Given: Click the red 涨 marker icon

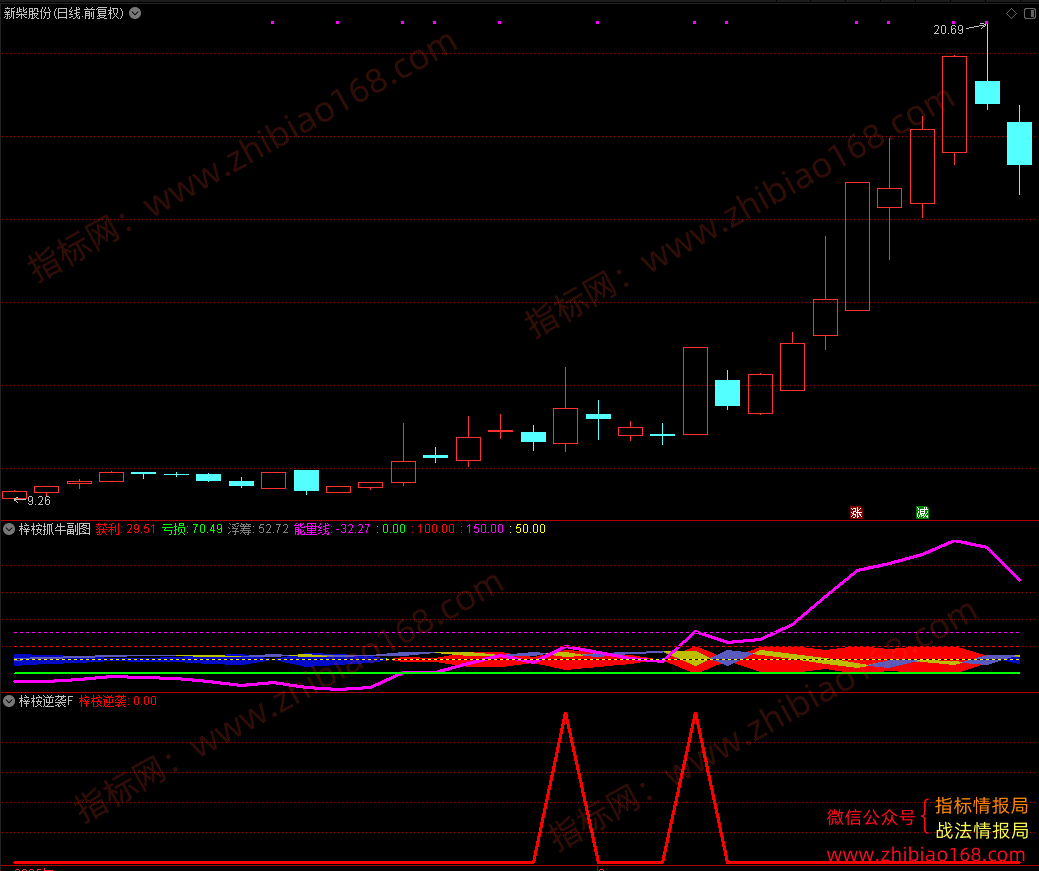Looking at the screenshot, I should [856, 512].
